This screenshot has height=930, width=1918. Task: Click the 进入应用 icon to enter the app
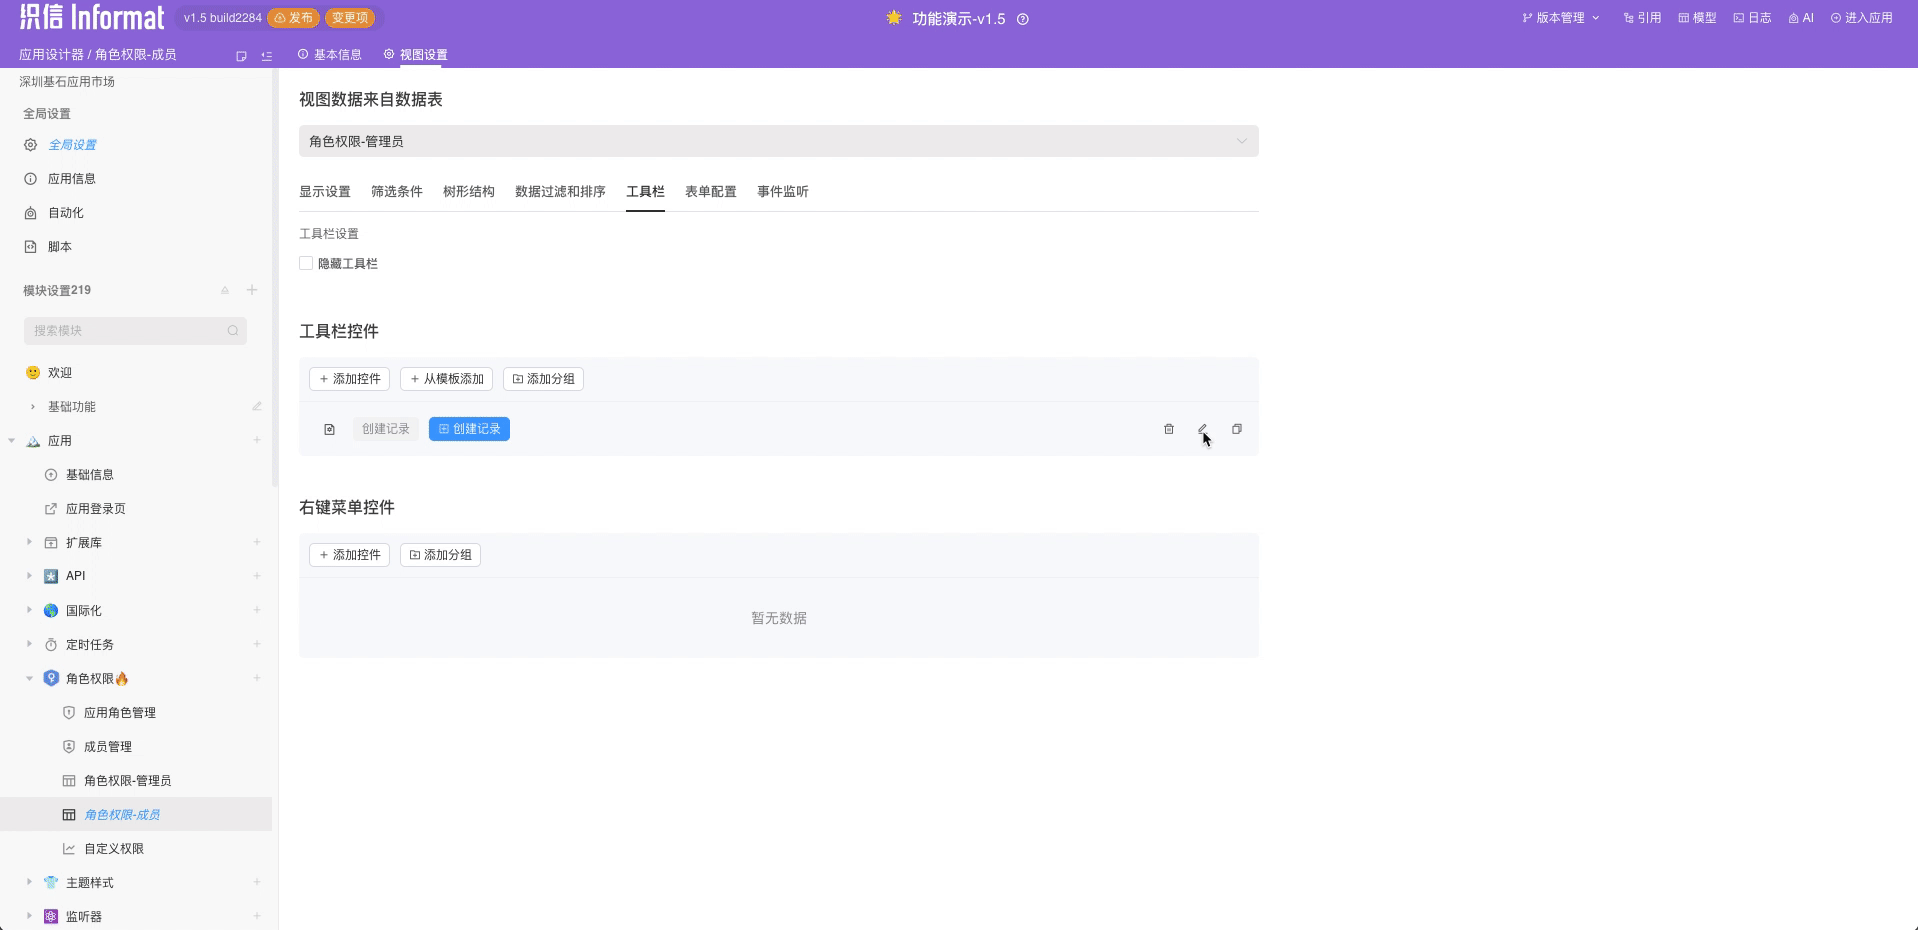point(1862,17)
